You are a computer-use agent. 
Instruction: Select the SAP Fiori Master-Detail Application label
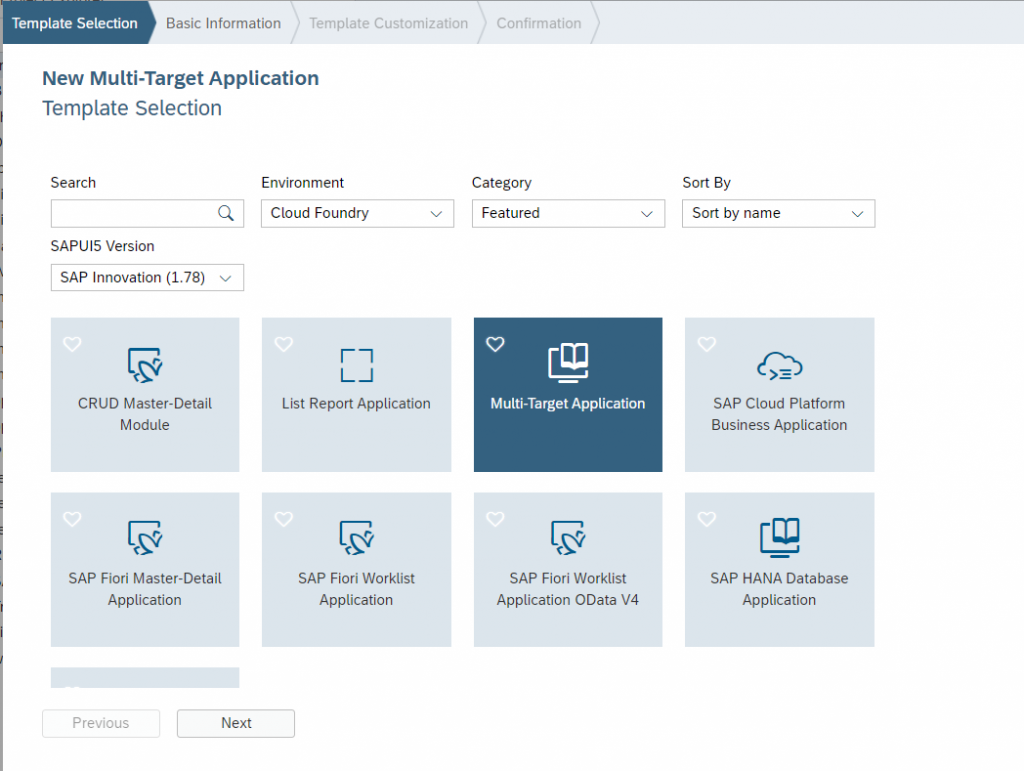(145, 589)
